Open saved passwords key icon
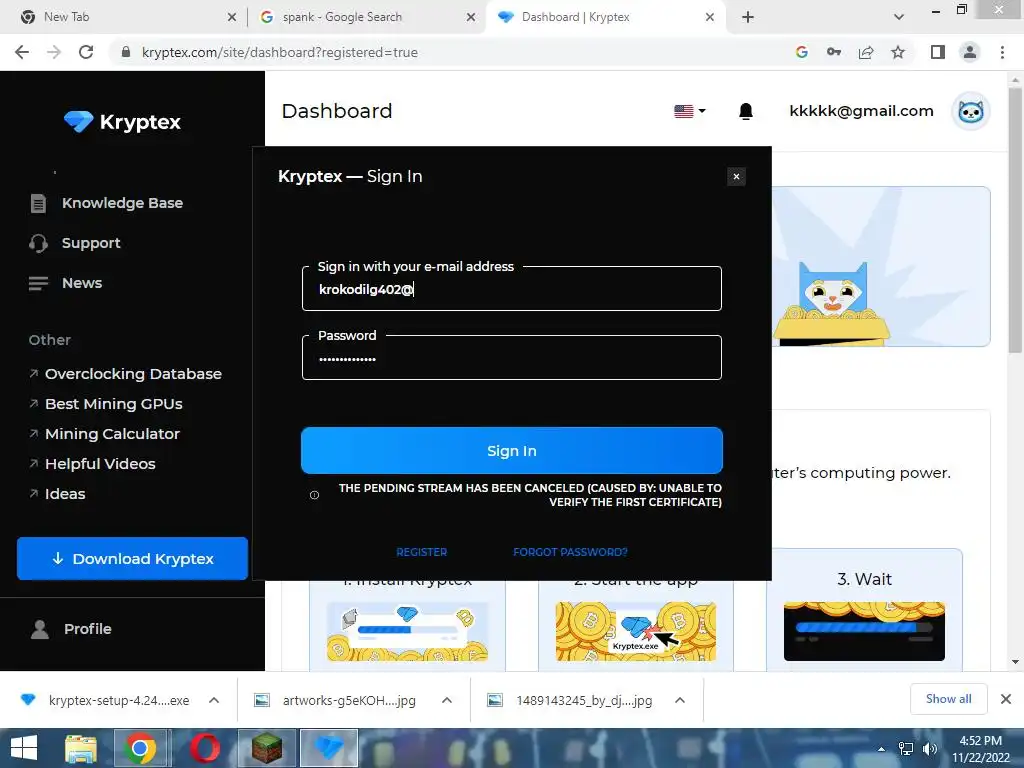This screenshot has width=1024, height=768. tap(834, 52)
